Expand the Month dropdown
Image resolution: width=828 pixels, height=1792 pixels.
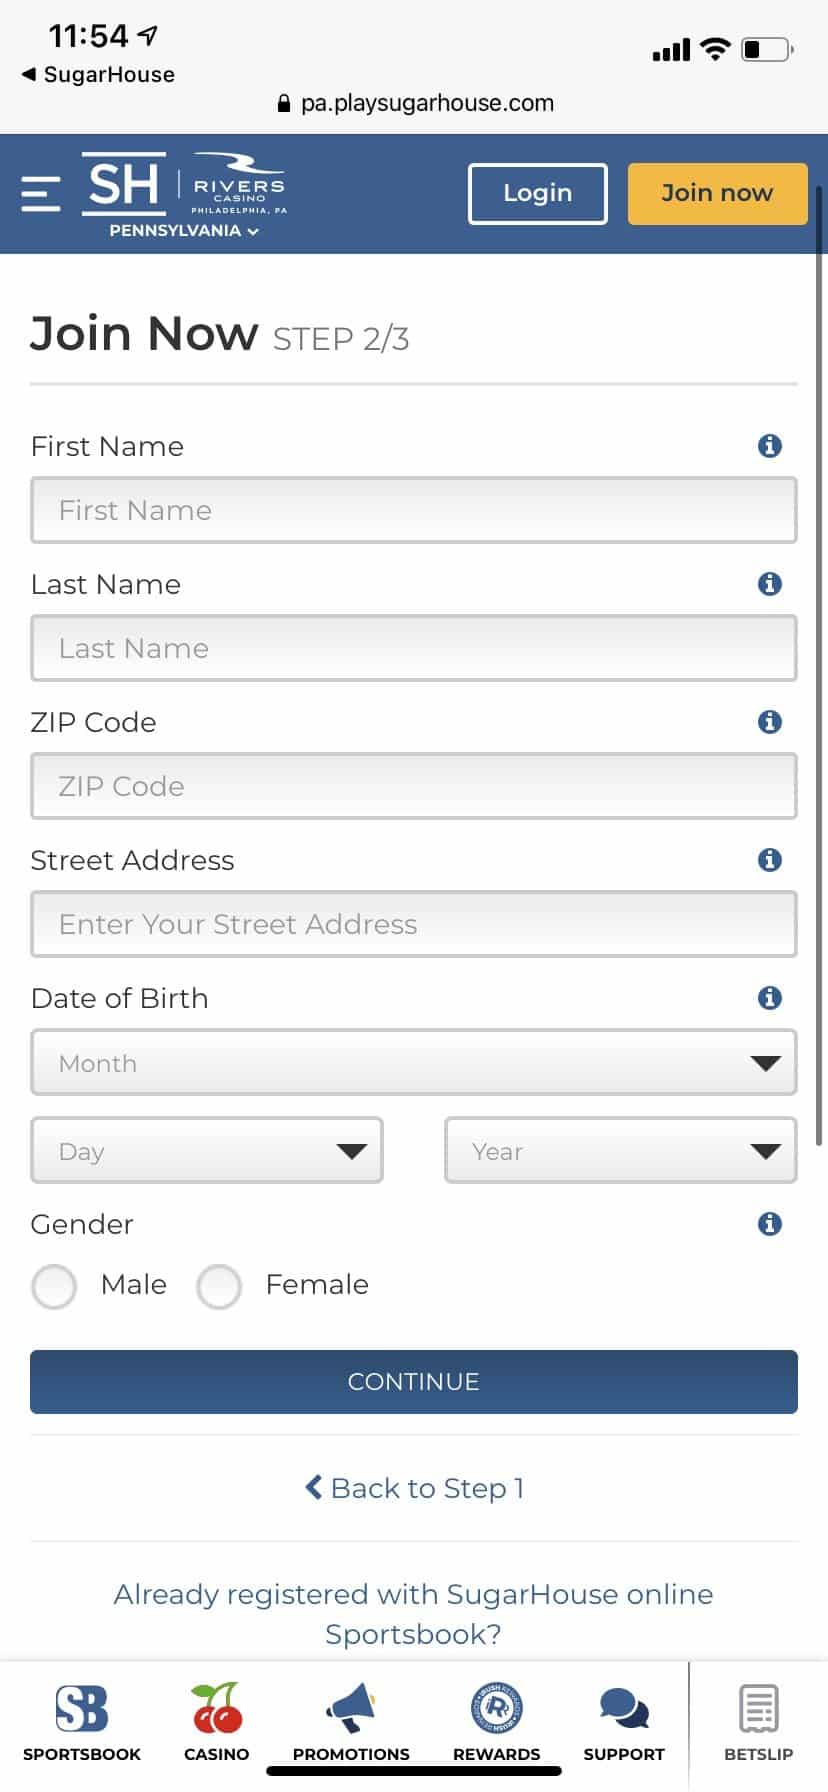click(x=413, y=1063)
